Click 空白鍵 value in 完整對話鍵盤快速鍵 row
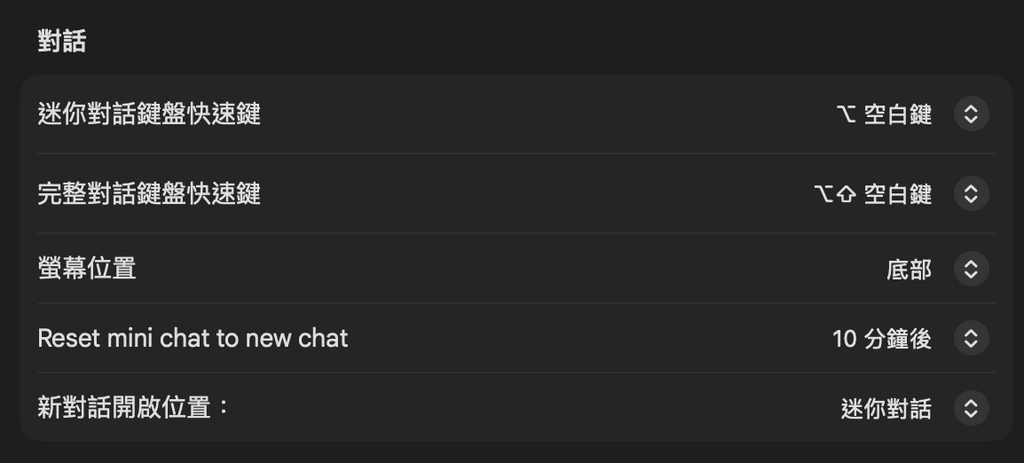This screenshot has height=463, width=1024. pos(898,193)
